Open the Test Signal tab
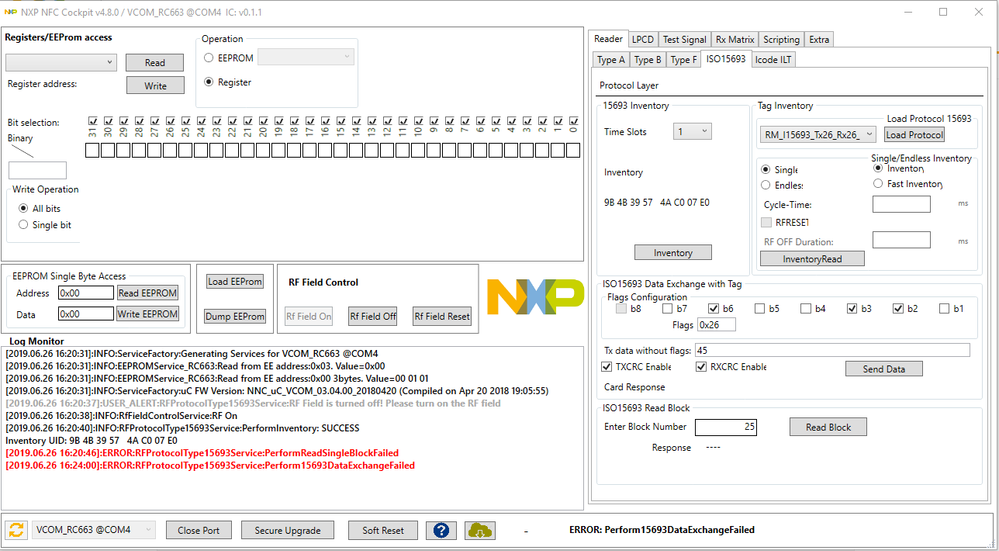The width and height of the screenshot is (999, 551). 684,39
